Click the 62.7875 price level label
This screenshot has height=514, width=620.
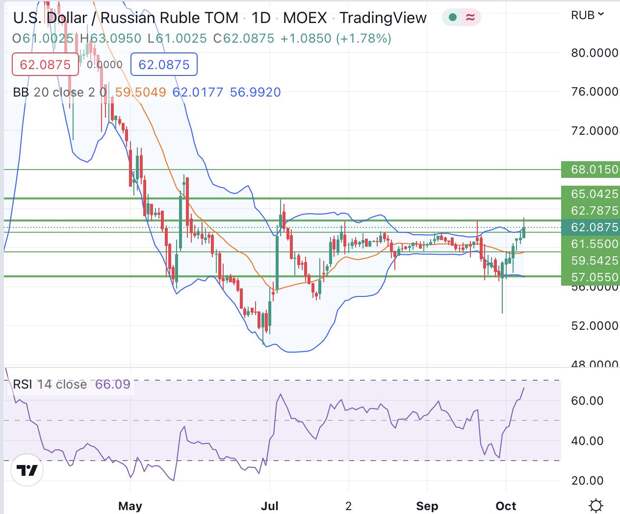coord(590,210)
